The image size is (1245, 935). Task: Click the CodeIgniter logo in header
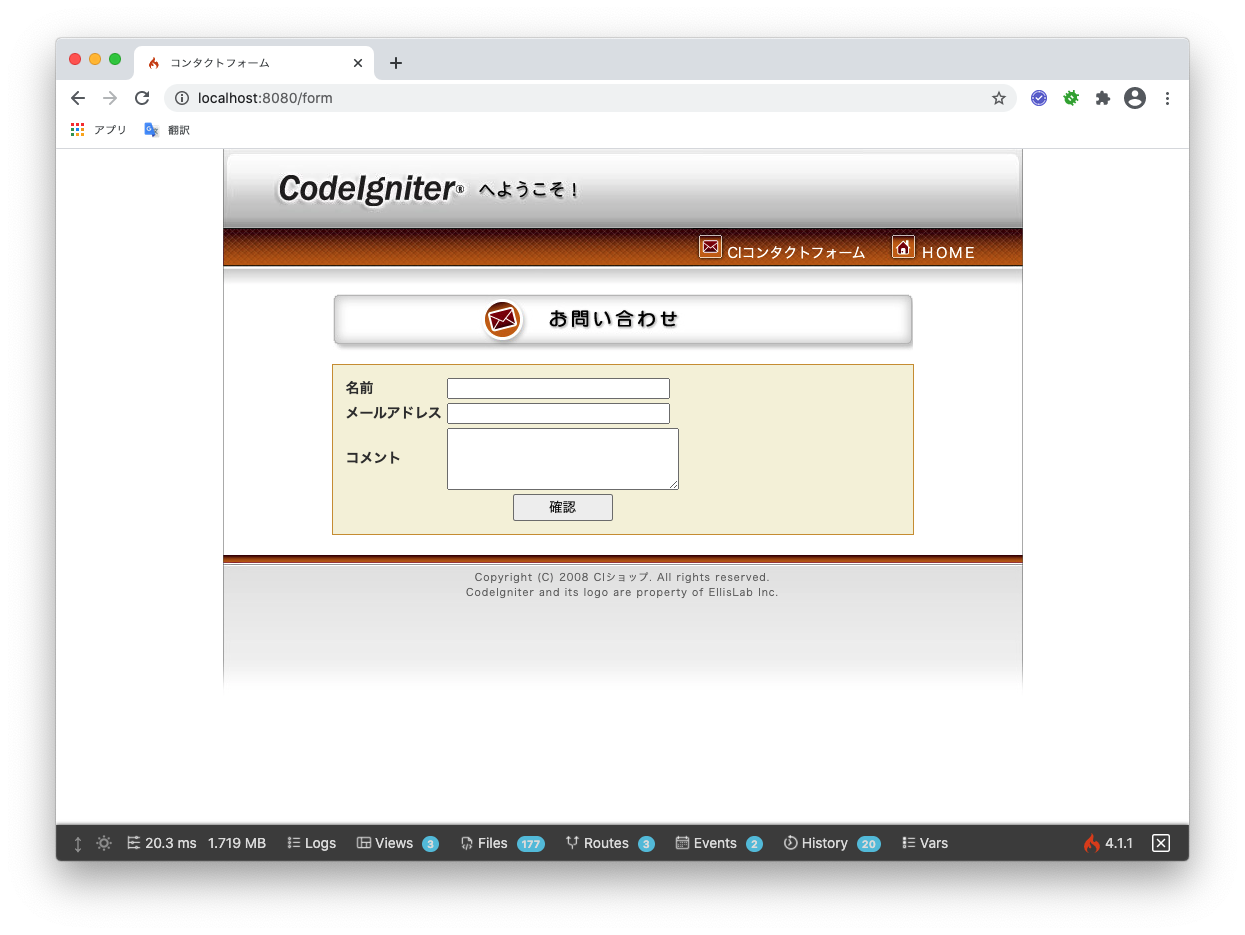pyautogui.click(x=371, y=189)
